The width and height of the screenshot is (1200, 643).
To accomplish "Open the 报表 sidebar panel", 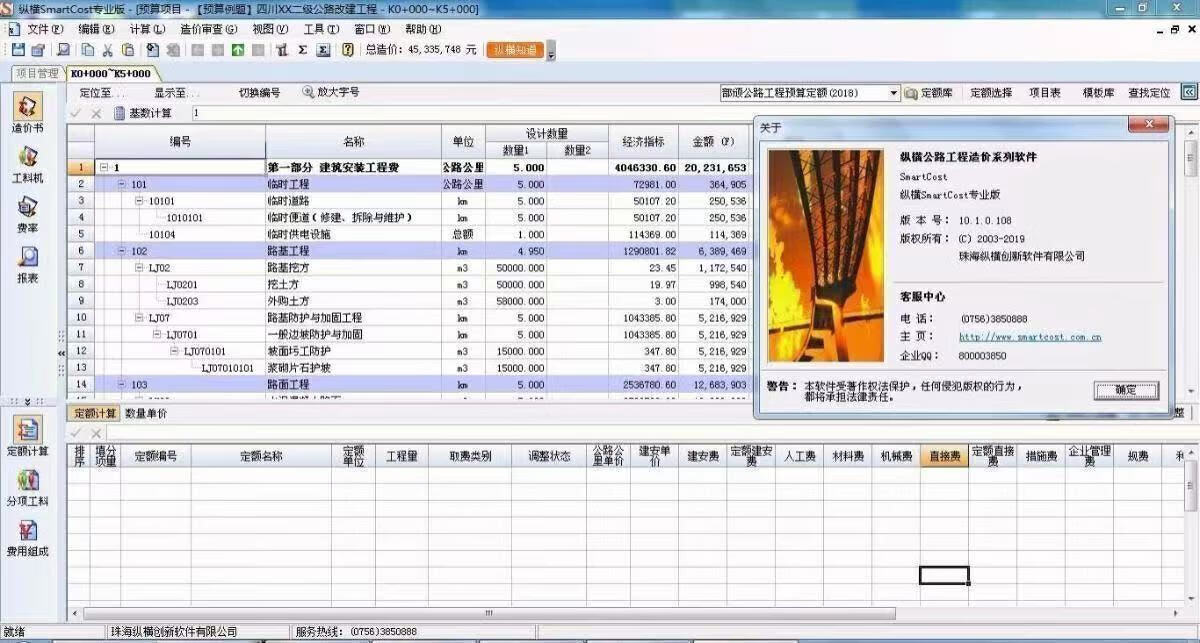I will point(28,264).
